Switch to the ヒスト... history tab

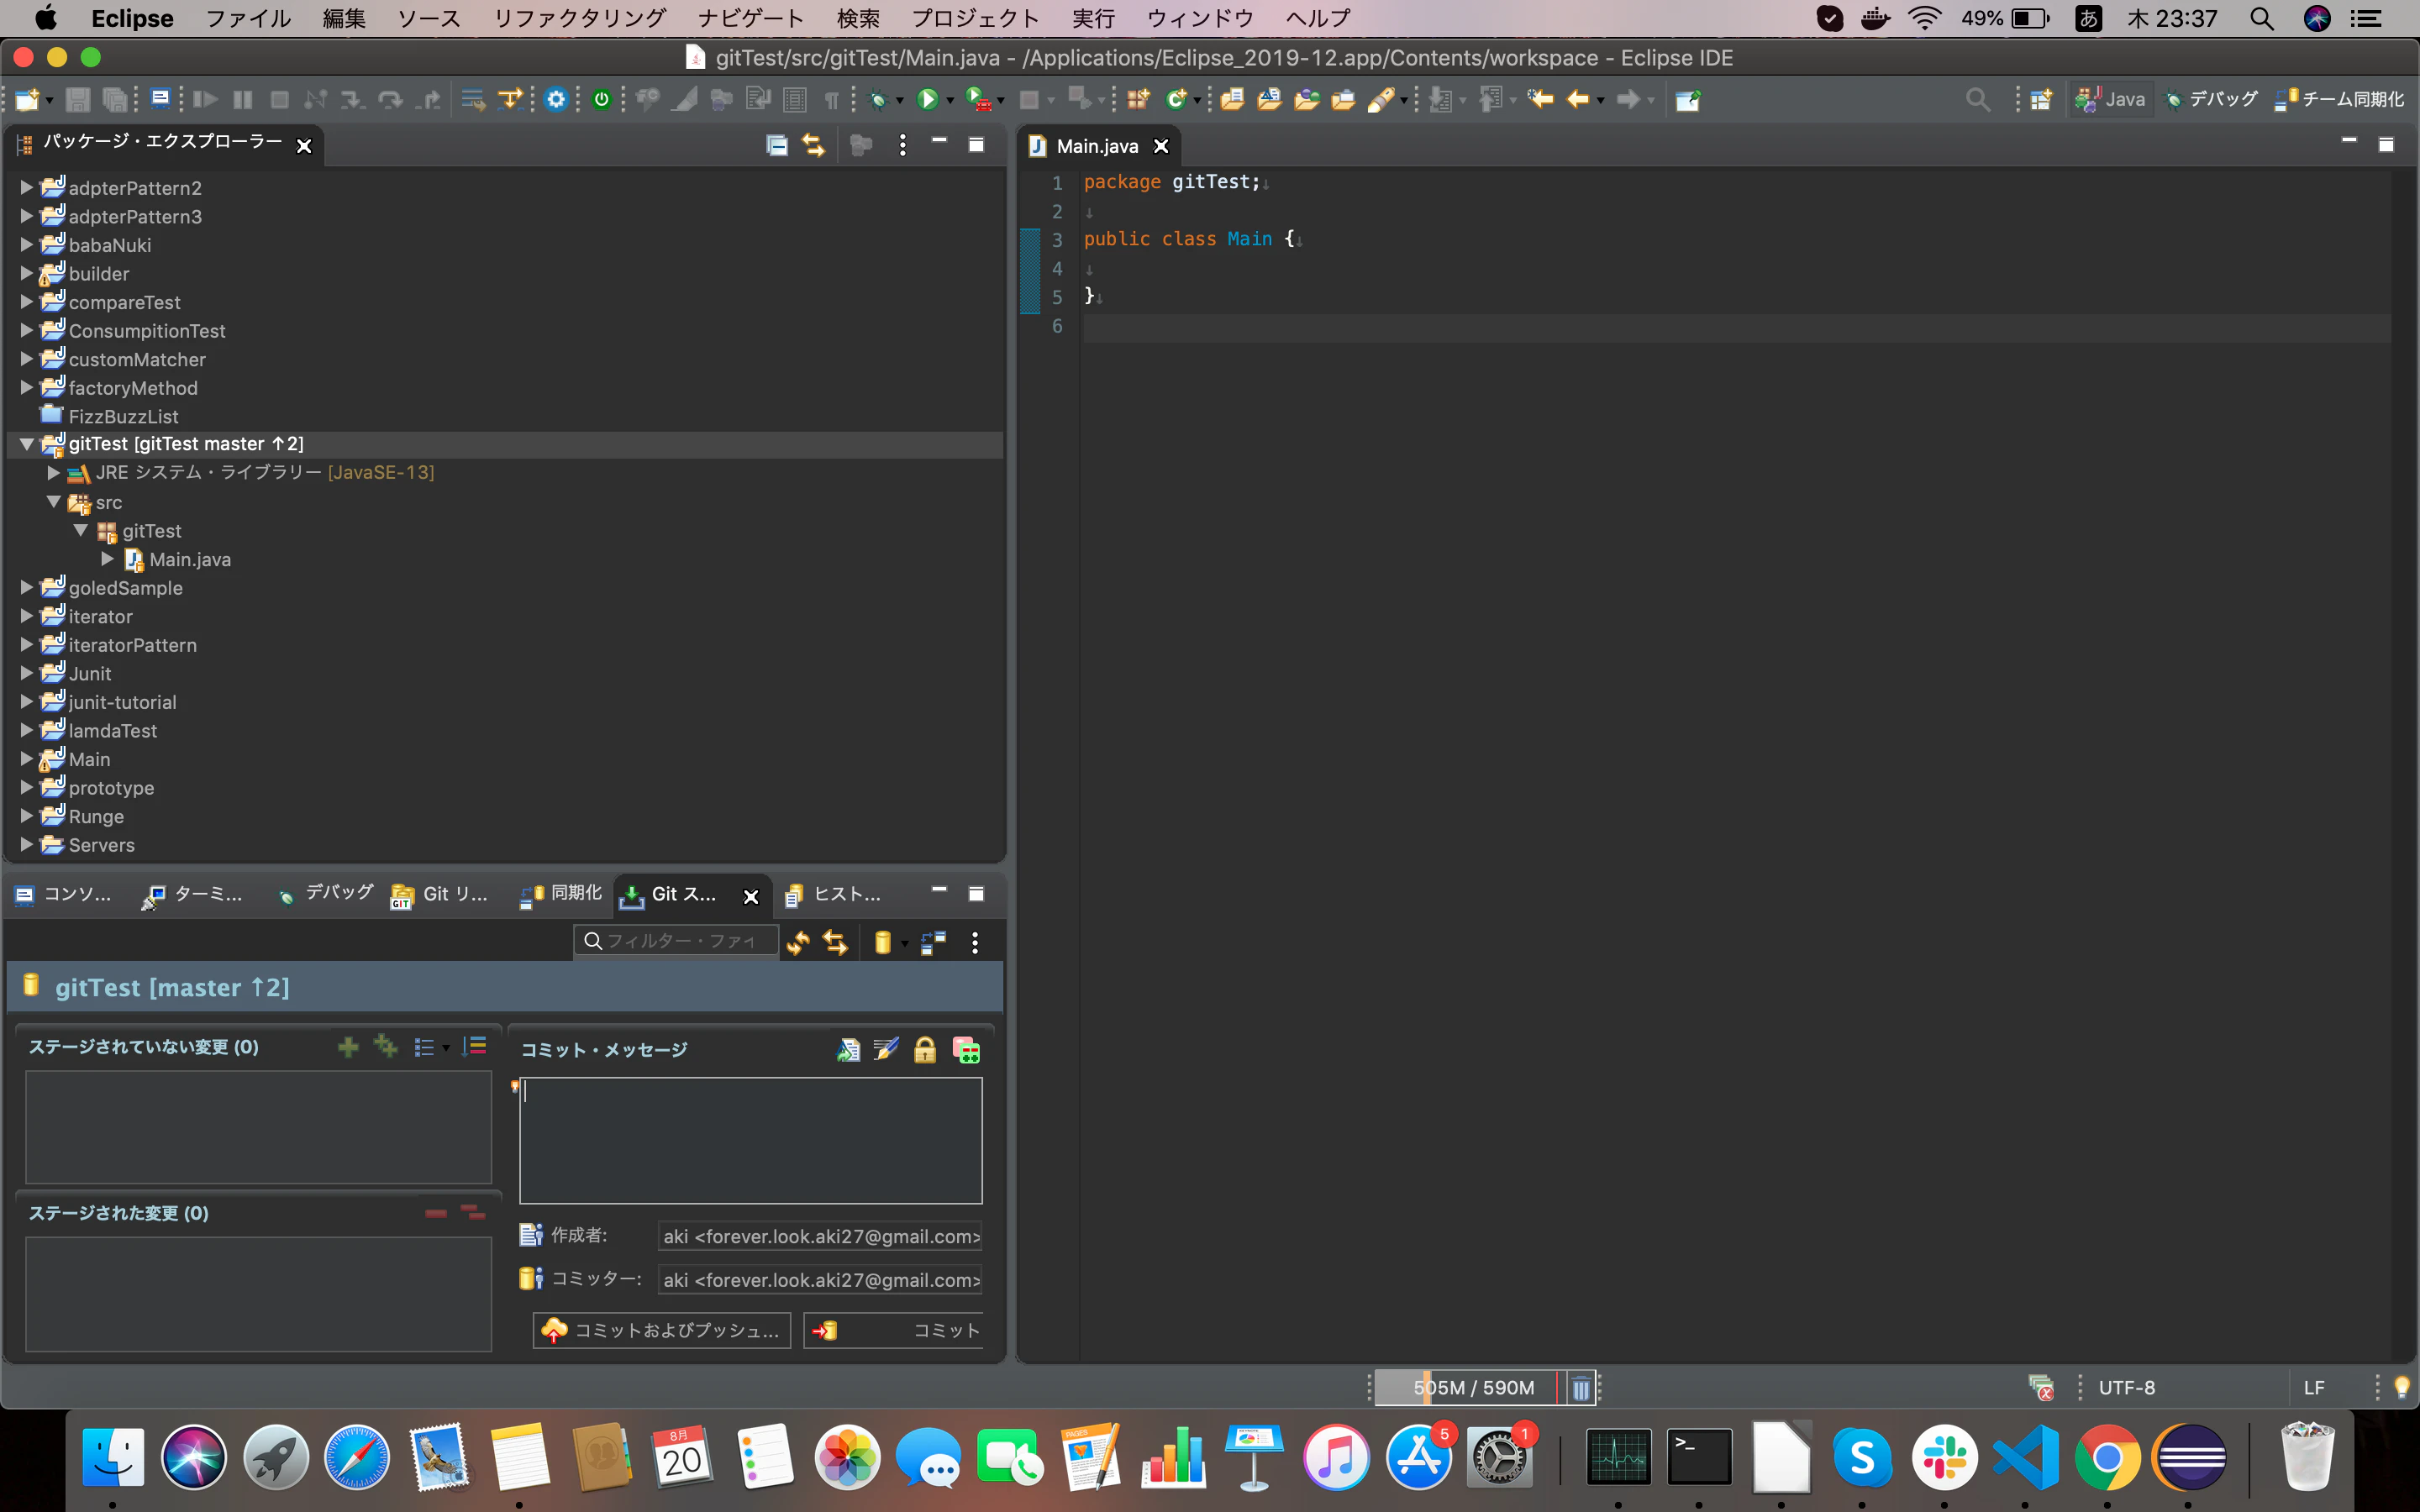833,894
